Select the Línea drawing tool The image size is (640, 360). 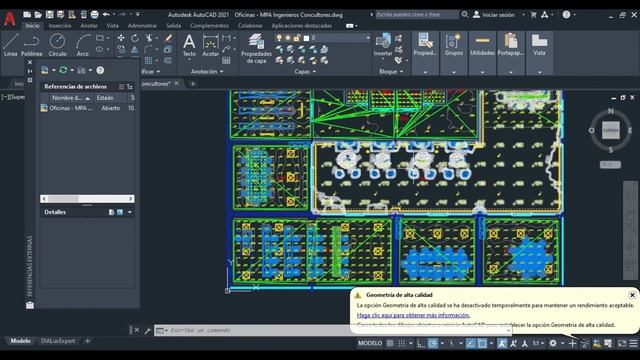[x=11, y=44]
